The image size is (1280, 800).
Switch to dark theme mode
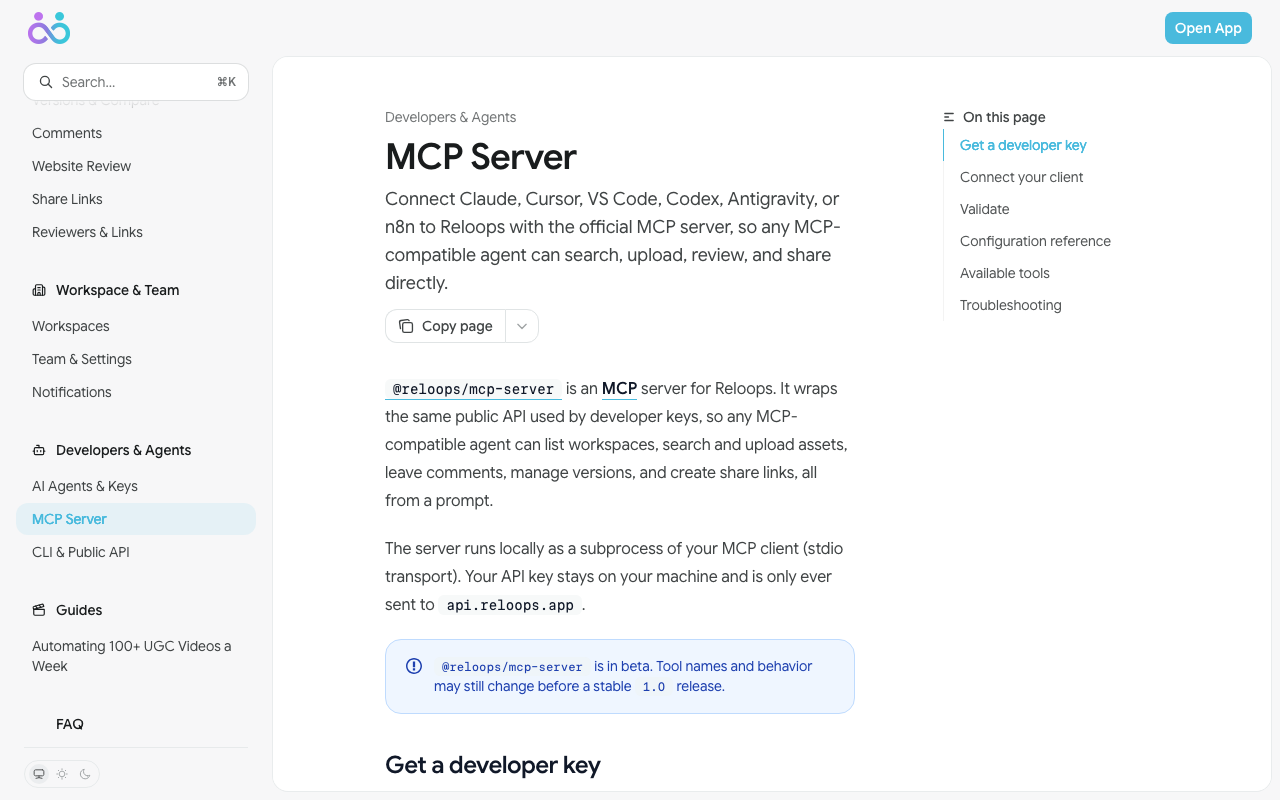85,774
